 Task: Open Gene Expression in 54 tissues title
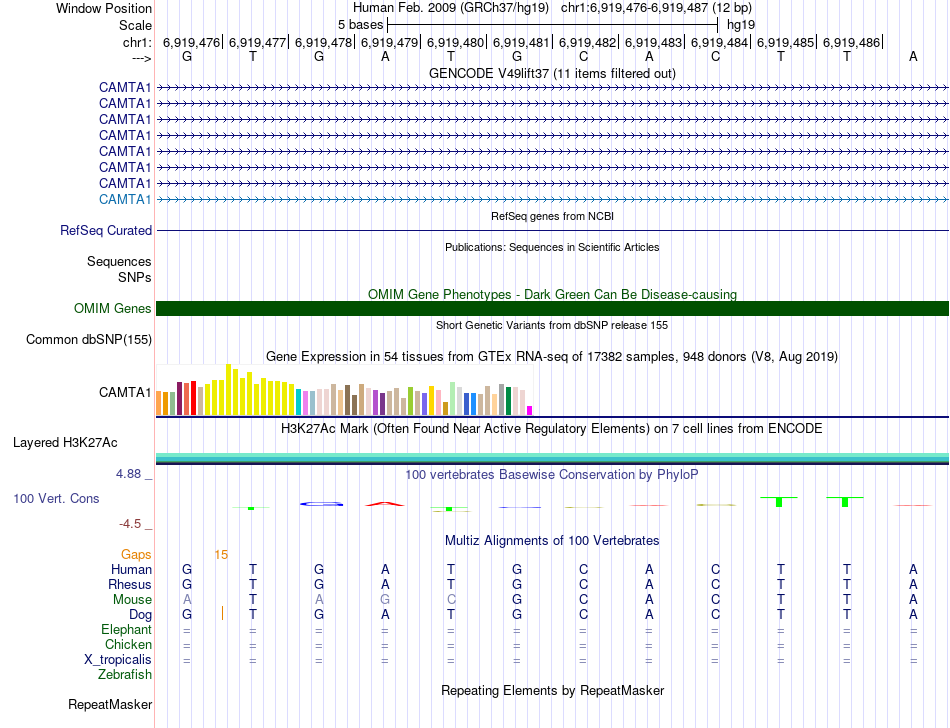[552, 357]
